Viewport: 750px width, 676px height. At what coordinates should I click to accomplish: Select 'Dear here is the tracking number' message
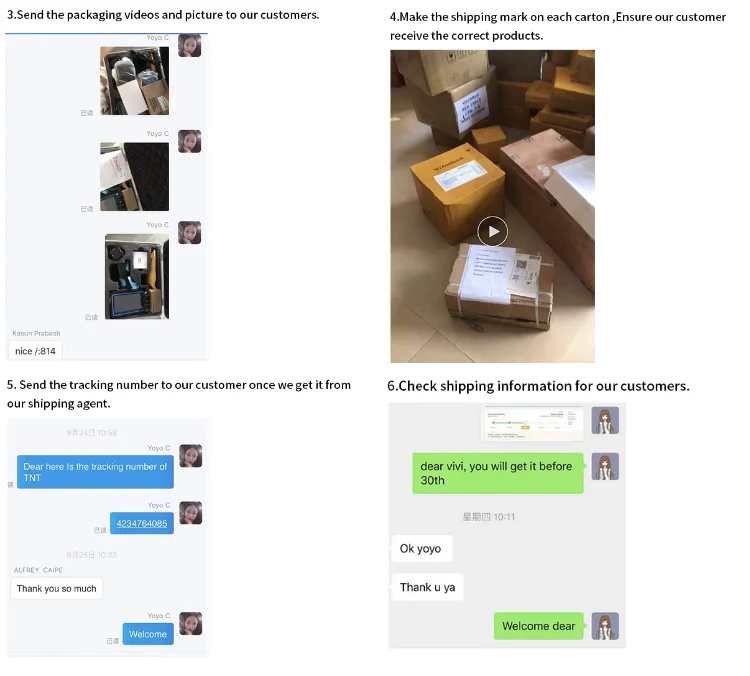tap(95, 472)
